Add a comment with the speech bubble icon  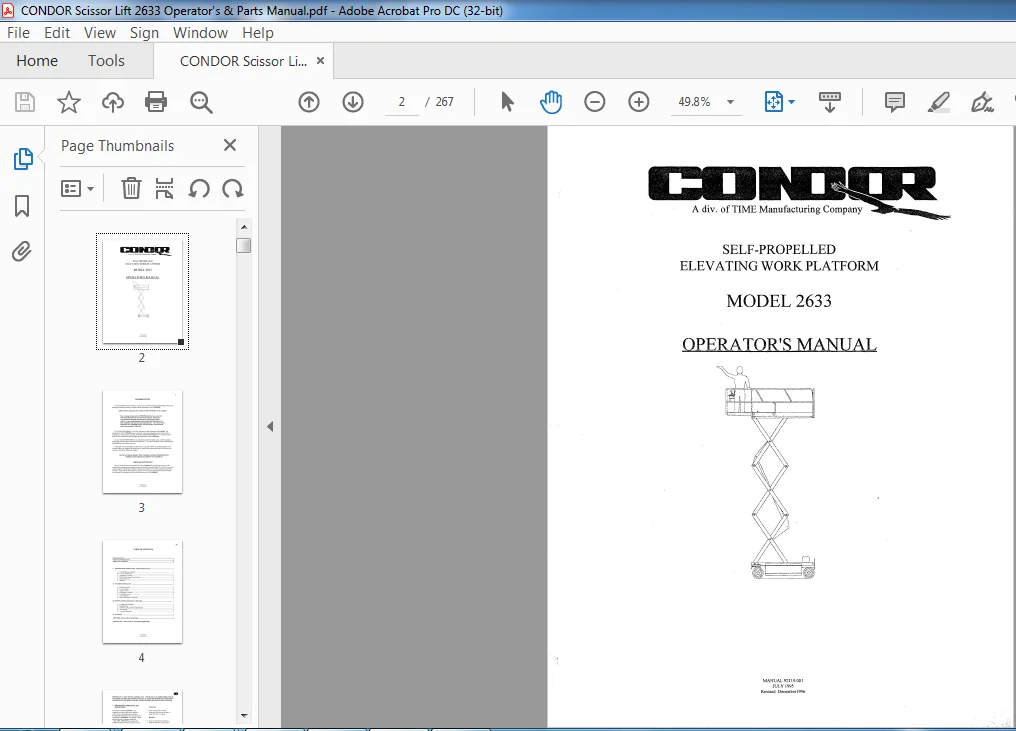coord(895,102)
